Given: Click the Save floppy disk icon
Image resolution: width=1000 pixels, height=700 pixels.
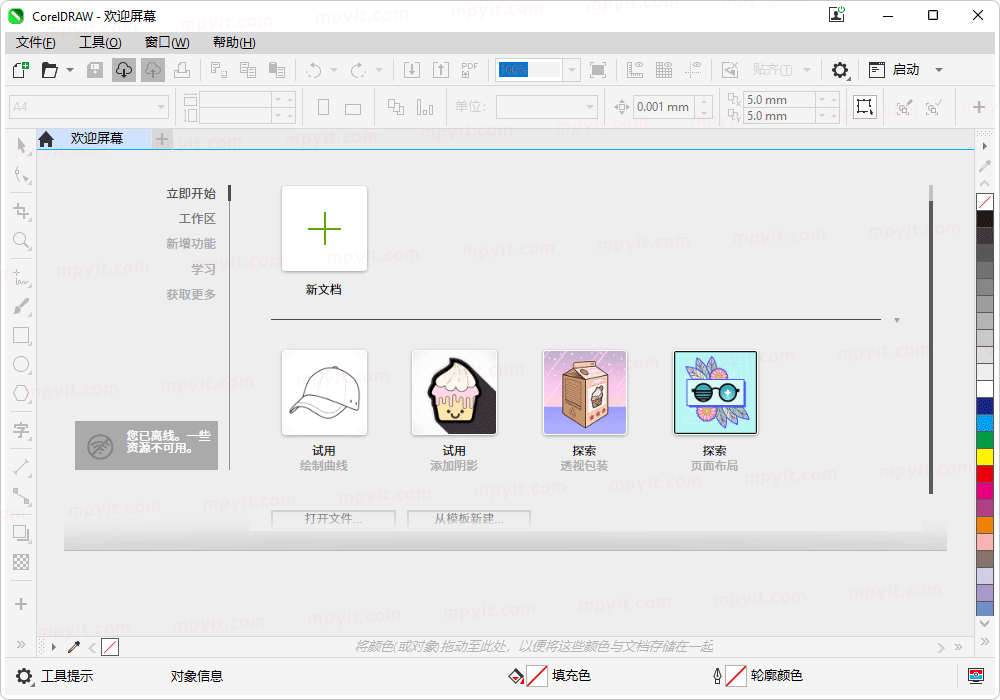Looking at the screenshot, I should 95,69.
